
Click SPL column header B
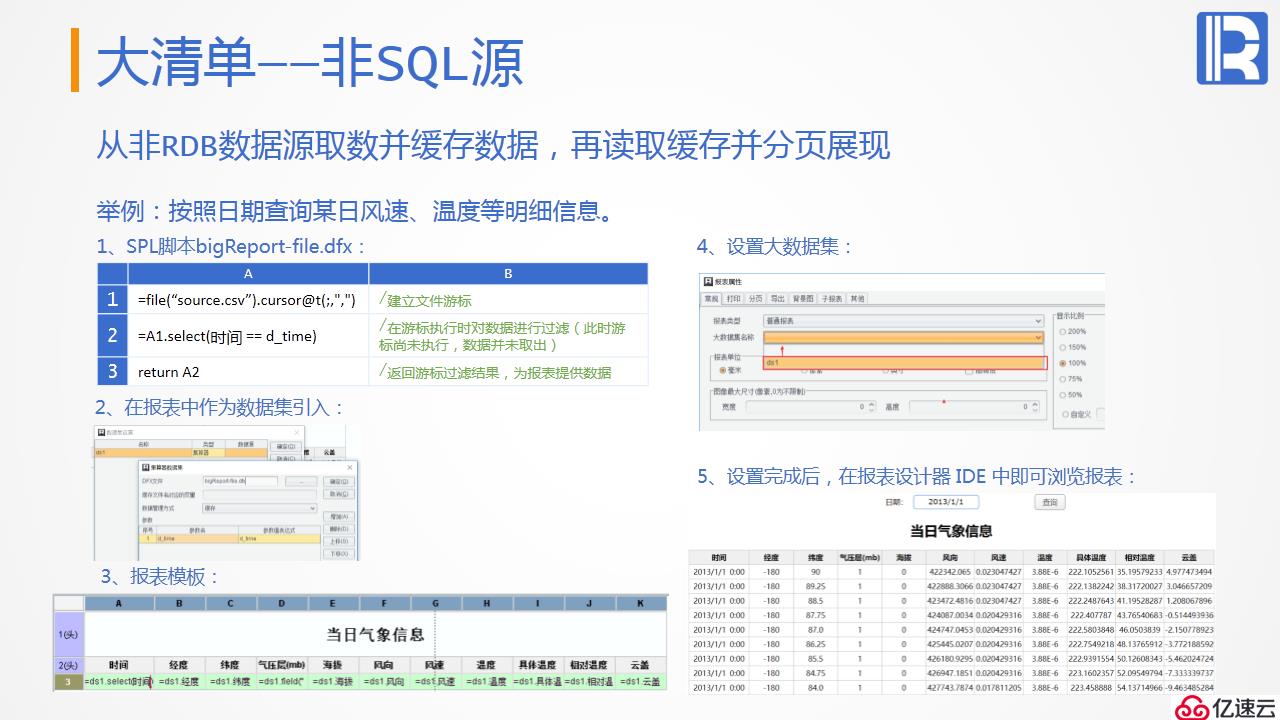[508, 274]
